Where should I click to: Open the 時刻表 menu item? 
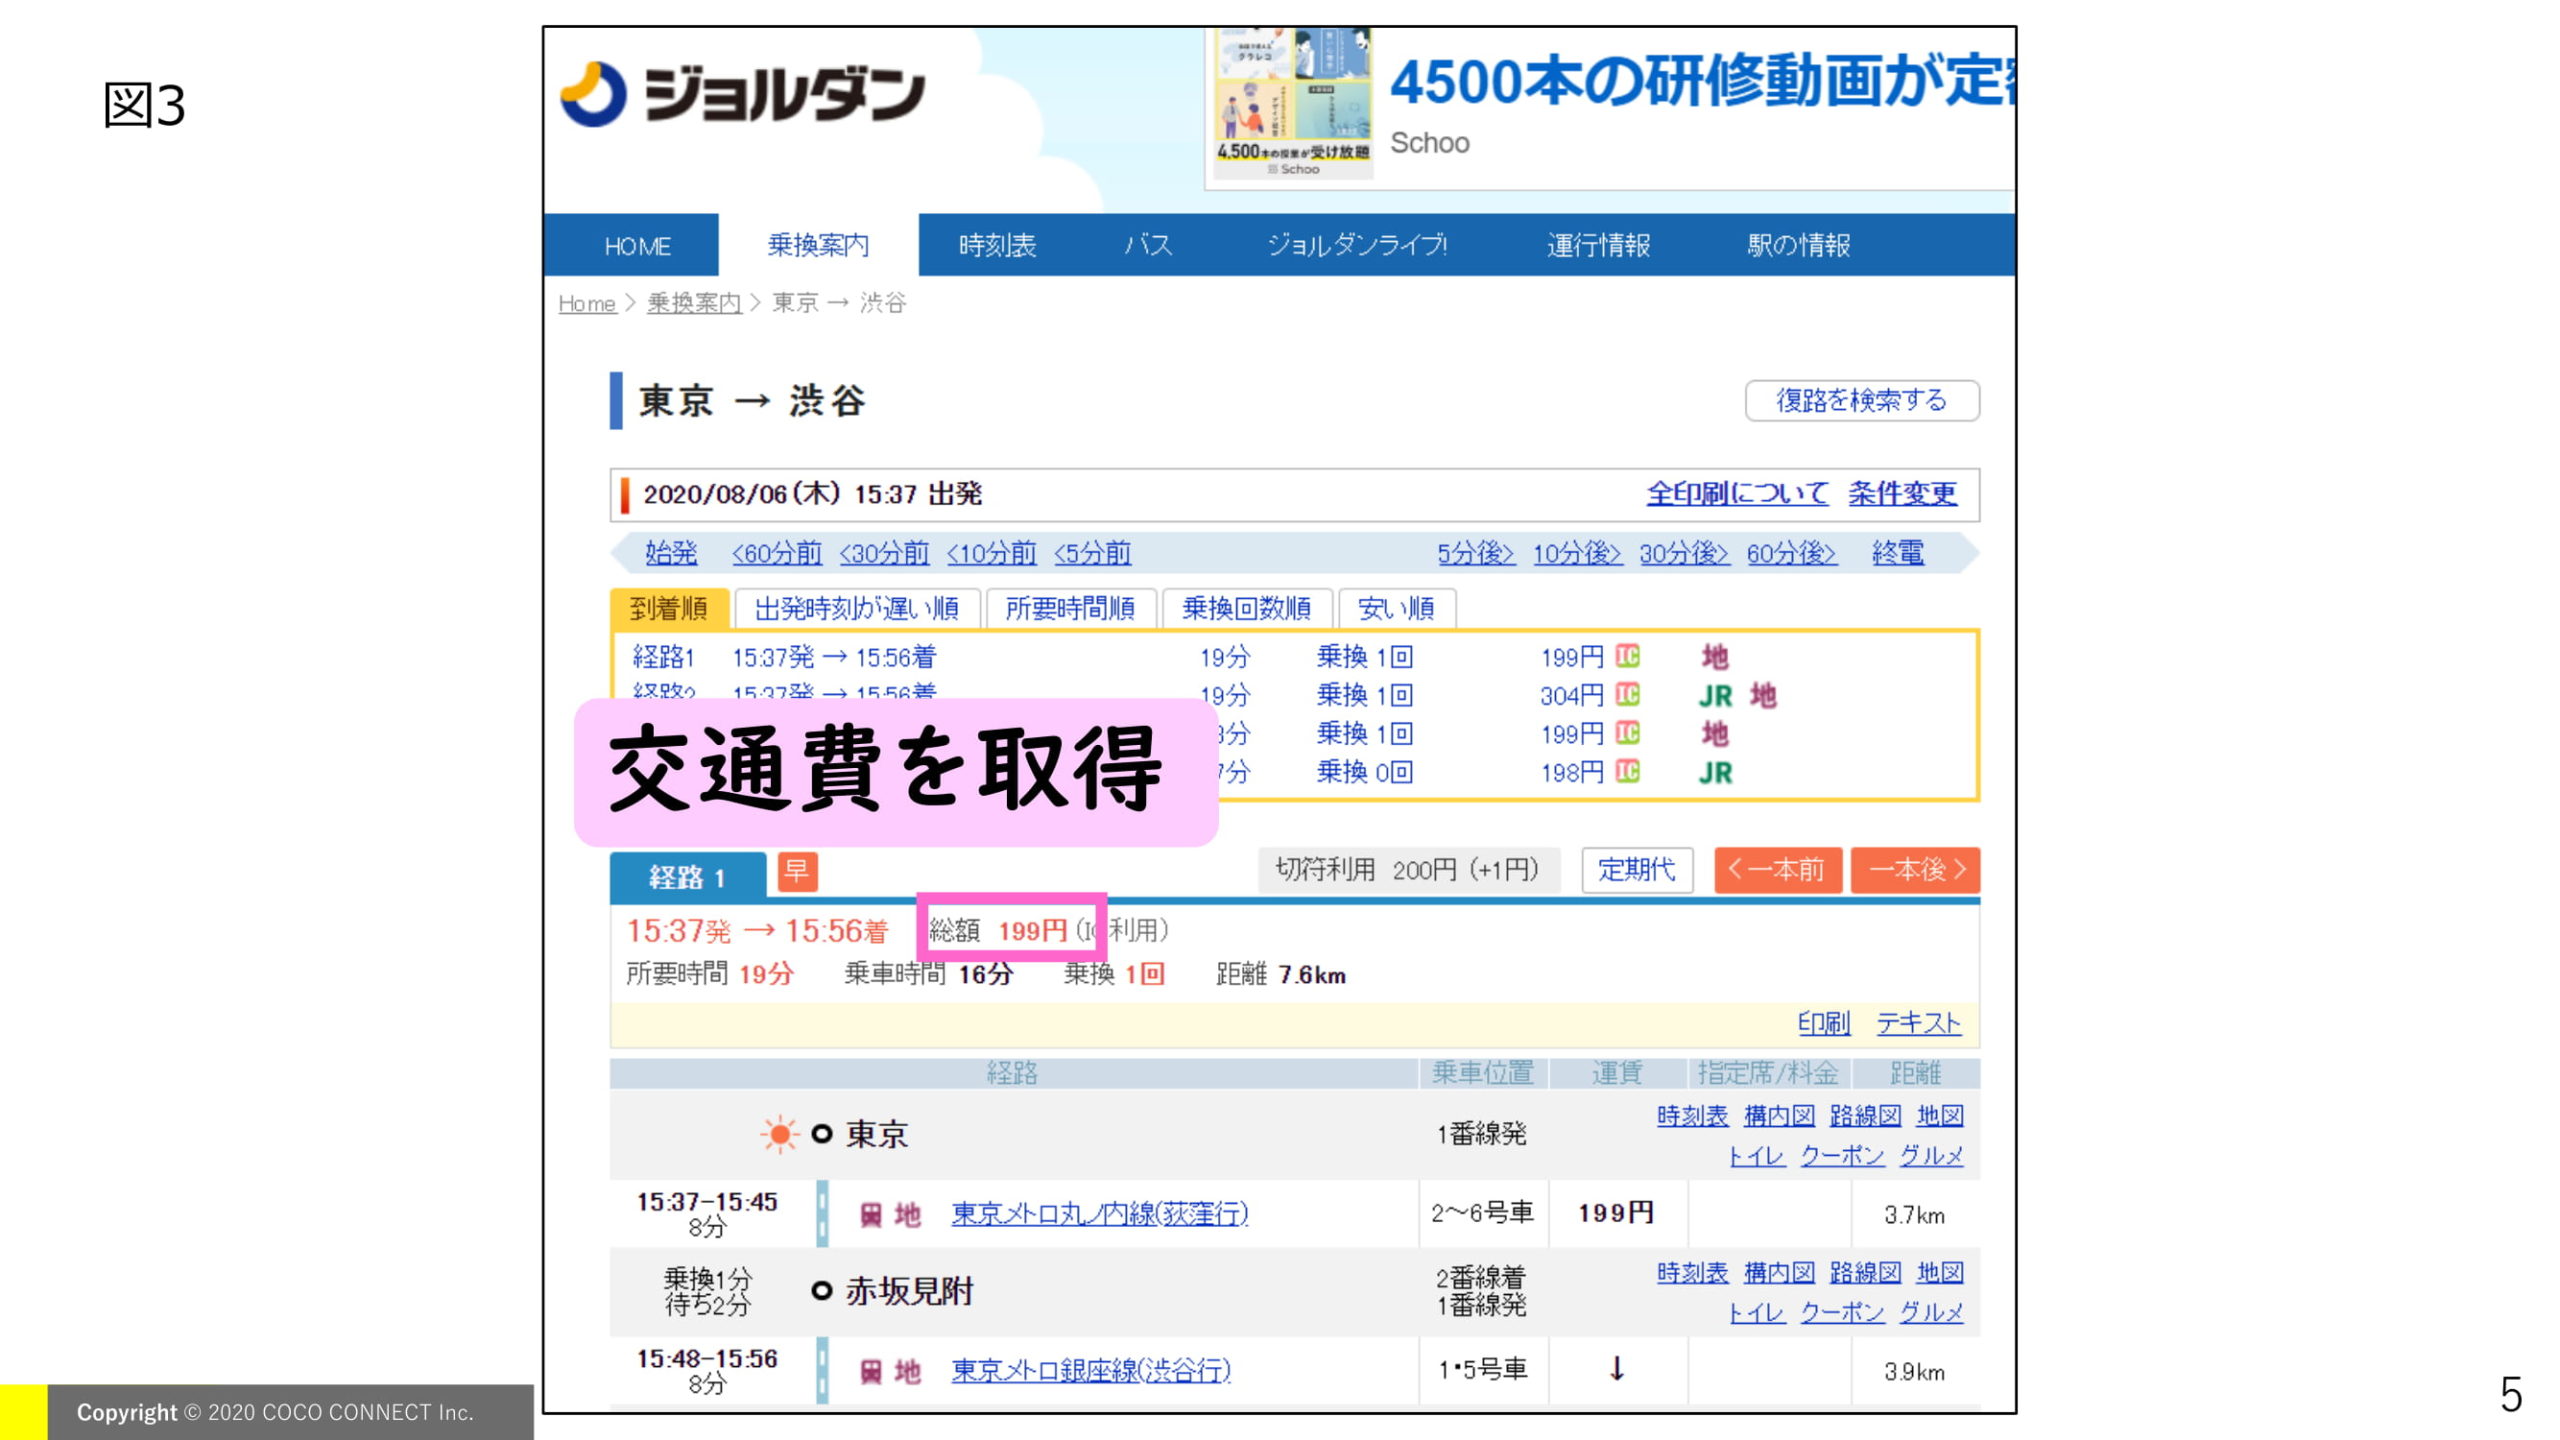(x=997, y=246)
